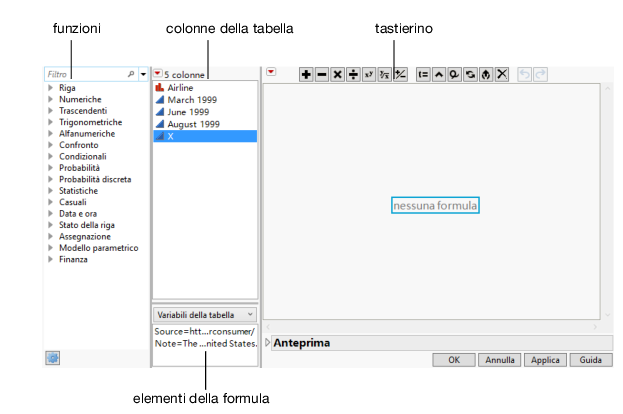
Task: Click the delete expression X keypad button
Action: (x=502, y=74)
